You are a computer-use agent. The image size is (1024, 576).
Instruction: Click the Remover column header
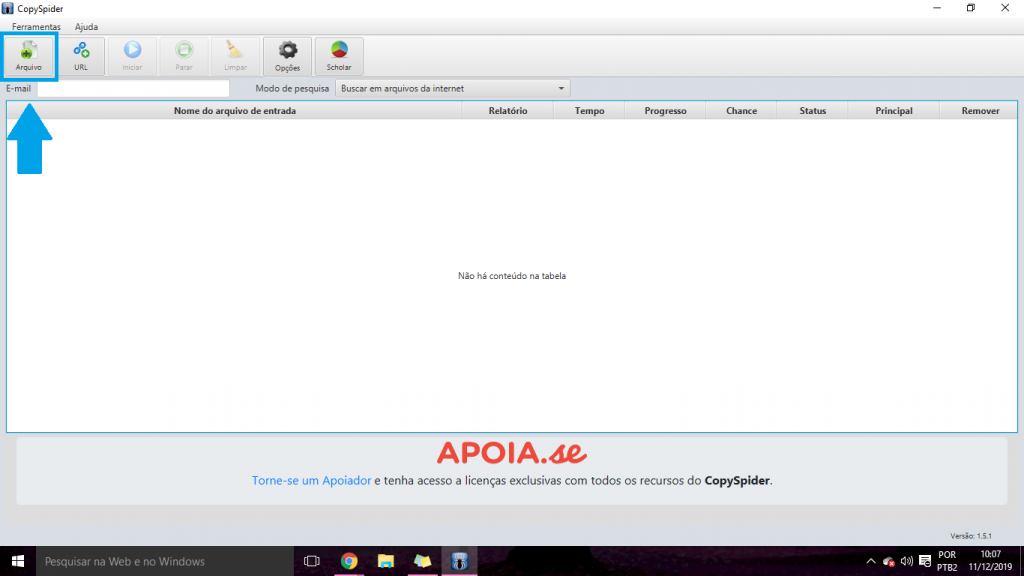pyautogui.click(x=980, y=111)
